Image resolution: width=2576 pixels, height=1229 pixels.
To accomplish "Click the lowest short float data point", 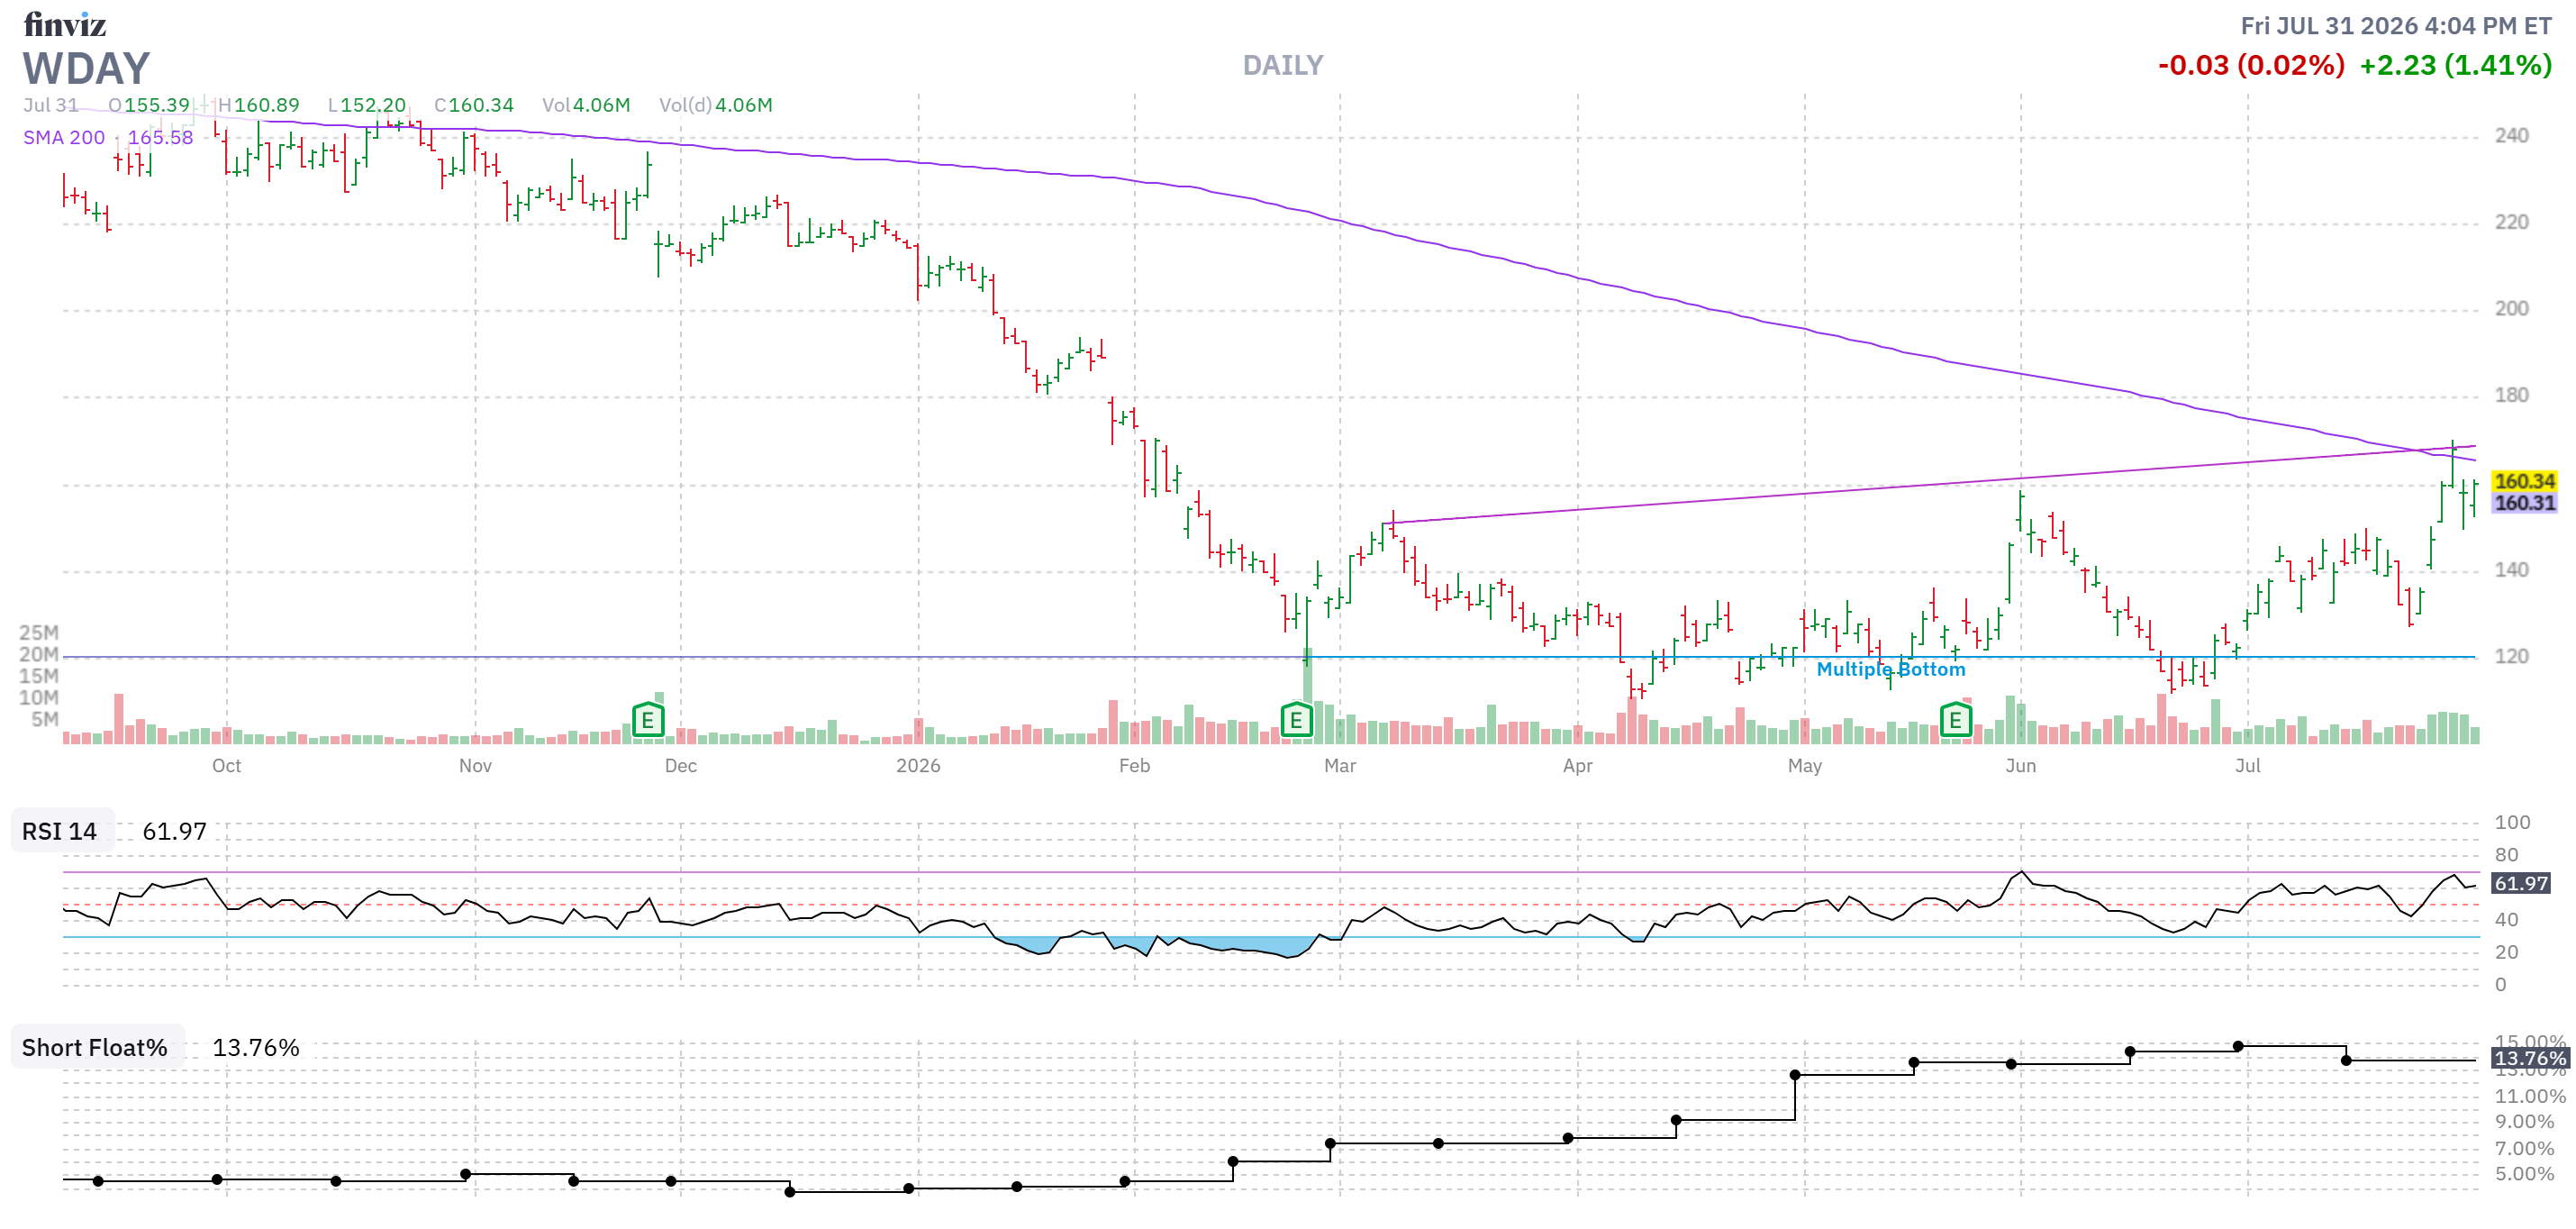I will tap(790, 1191).
